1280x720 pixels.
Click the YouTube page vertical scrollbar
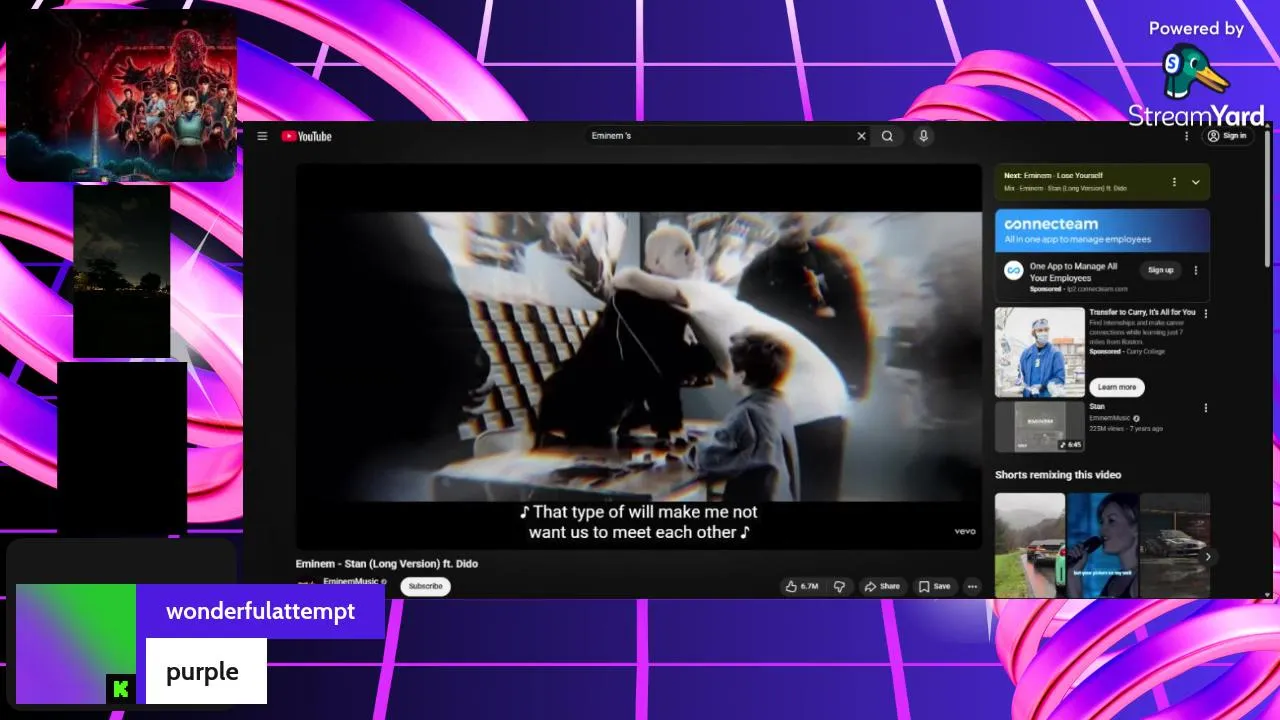pyautogui.click(x=1268, y=200)
